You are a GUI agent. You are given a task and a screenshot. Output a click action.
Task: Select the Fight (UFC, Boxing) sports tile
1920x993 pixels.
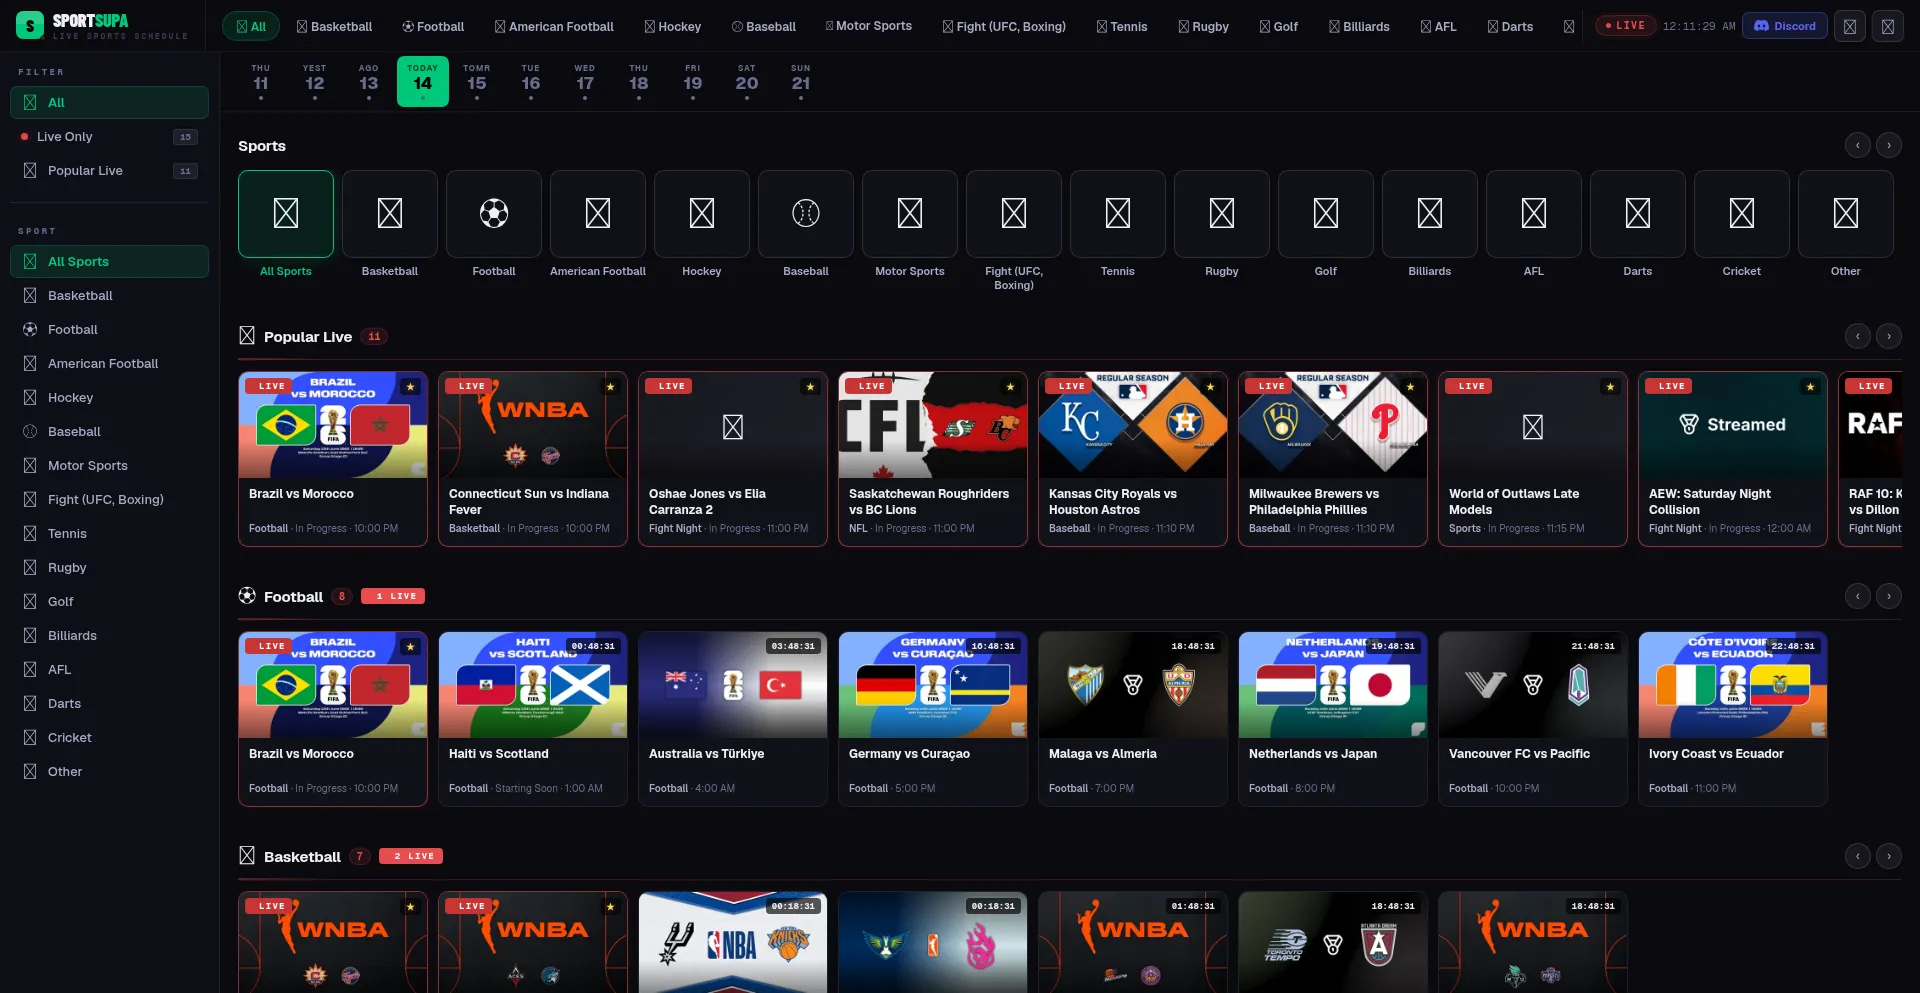click(x=1014, y=214)
